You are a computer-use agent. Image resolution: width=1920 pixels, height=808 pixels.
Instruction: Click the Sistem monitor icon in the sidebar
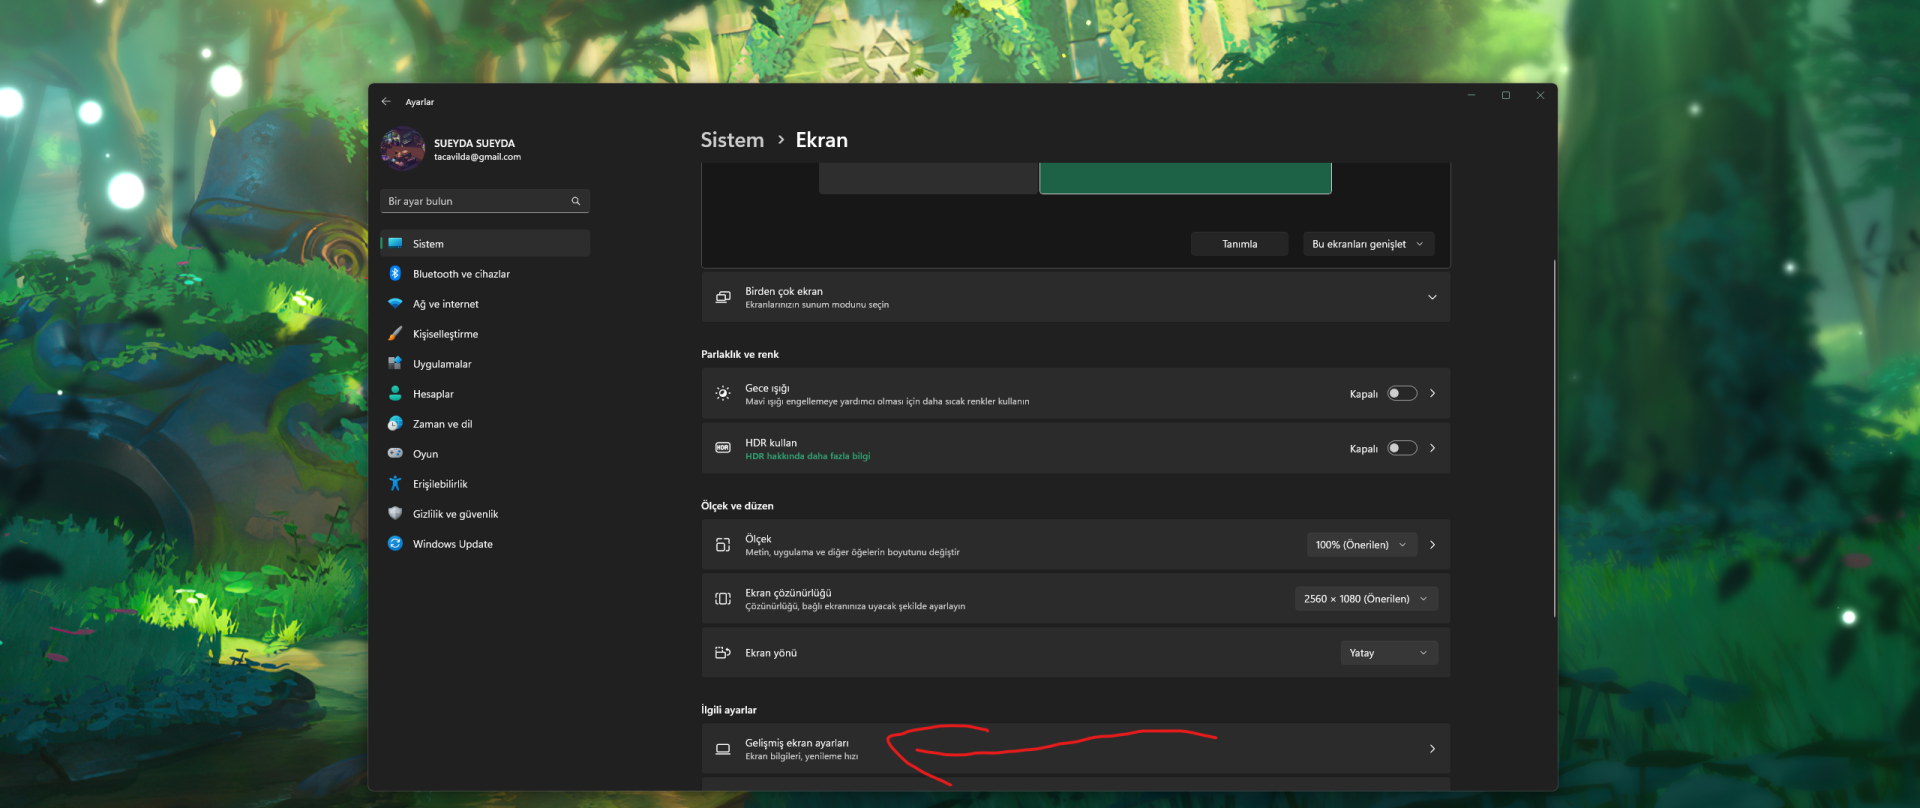click(395, 243)
